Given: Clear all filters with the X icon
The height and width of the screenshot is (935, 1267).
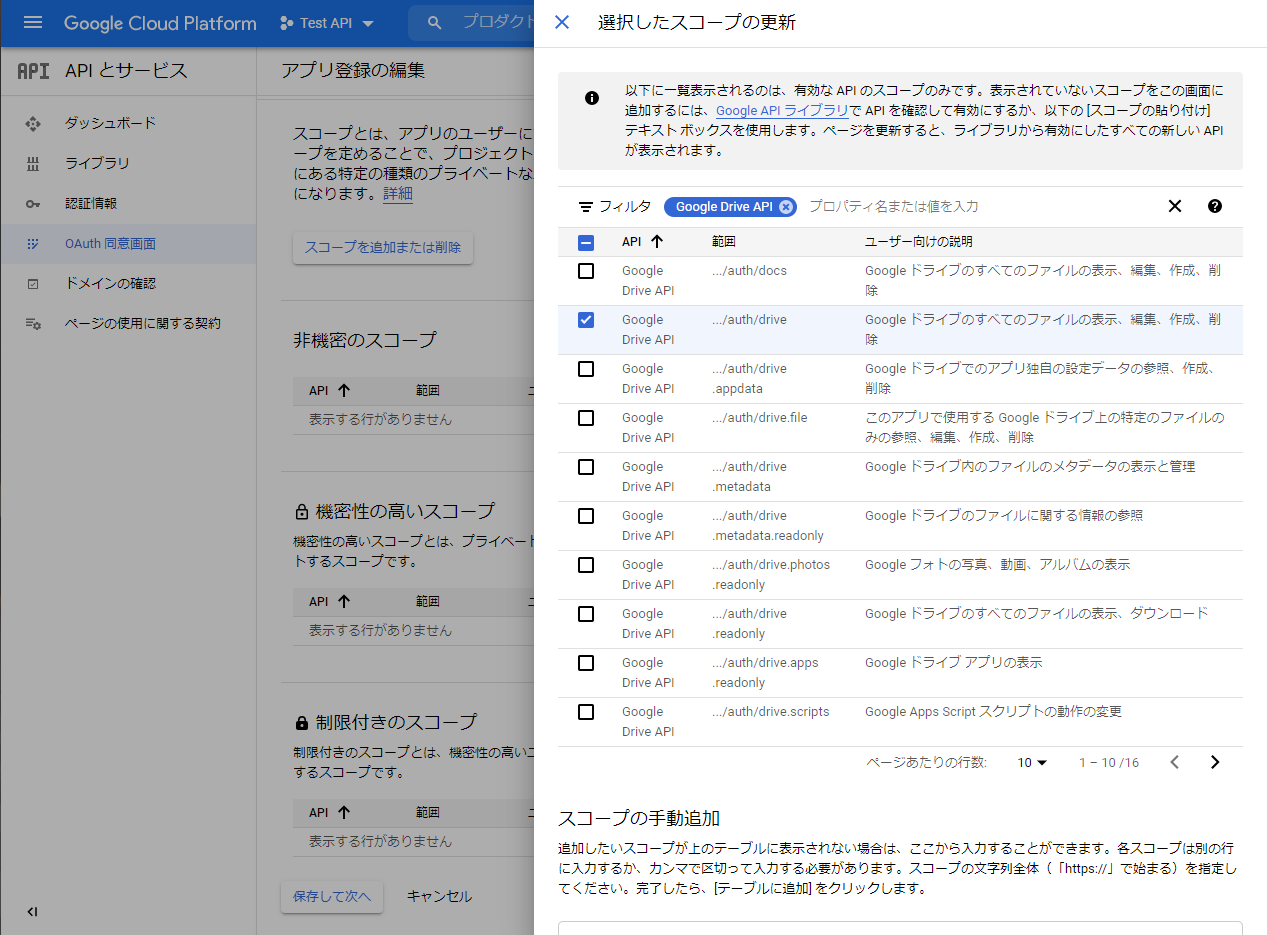Looking at the screenshot, I should (1175, 206).
